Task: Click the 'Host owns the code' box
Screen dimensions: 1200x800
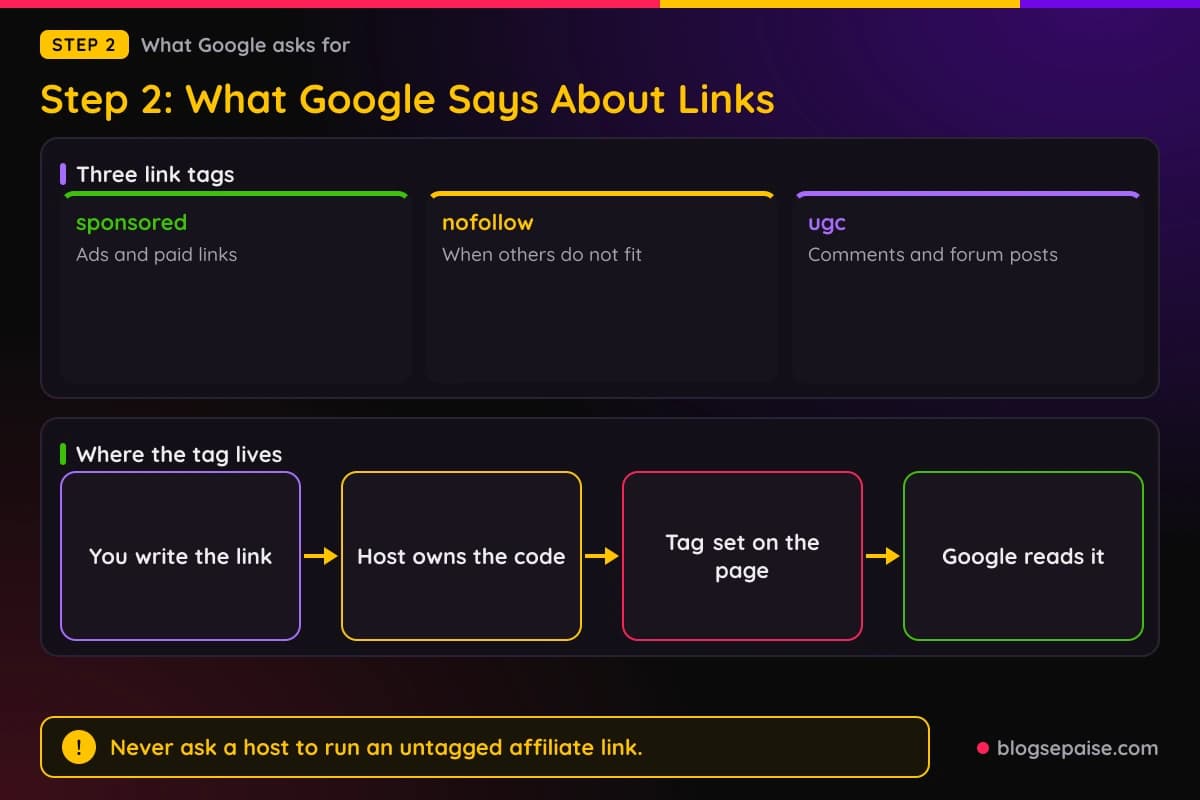Action: [x=461, y=556]
